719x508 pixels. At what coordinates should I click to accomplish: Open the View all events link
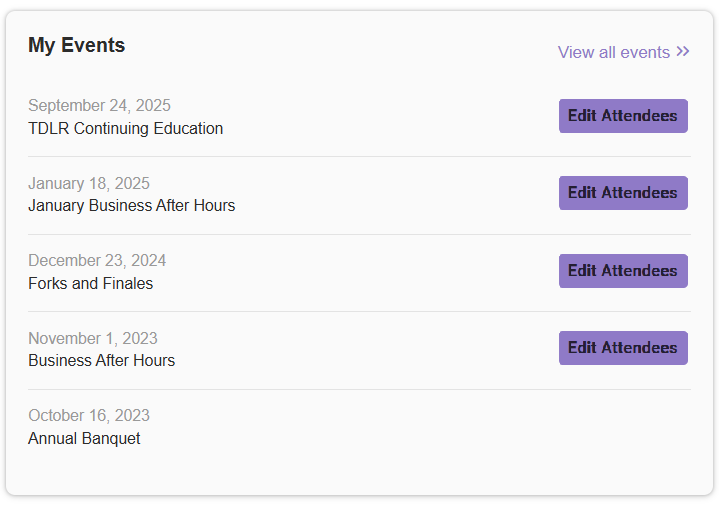tap(623, 52)
